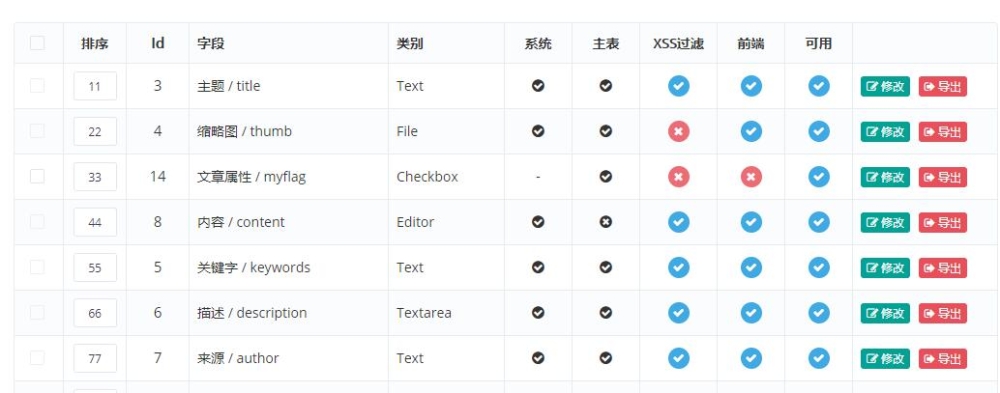
Task: Click the Checkbox type cell
Action: click(x=427, y=177)
